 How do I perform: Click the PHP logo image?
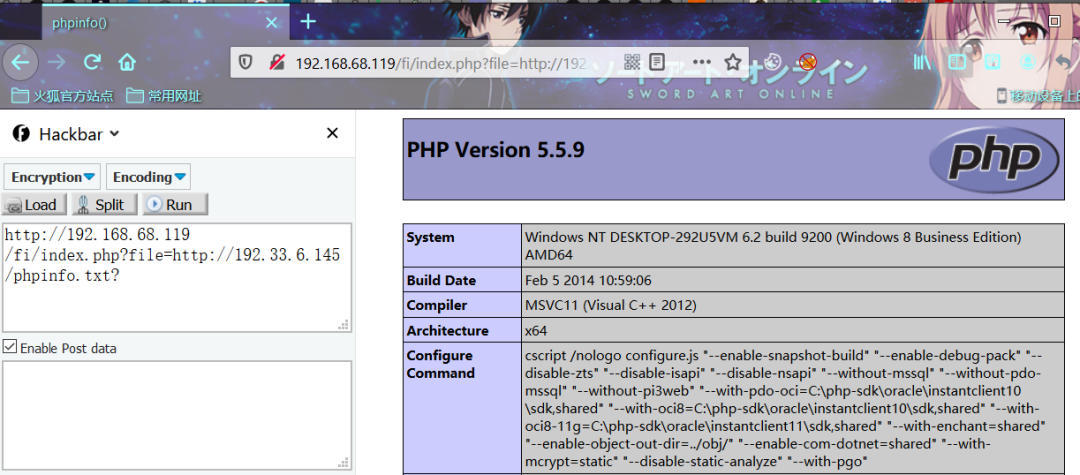pos(995,160)
